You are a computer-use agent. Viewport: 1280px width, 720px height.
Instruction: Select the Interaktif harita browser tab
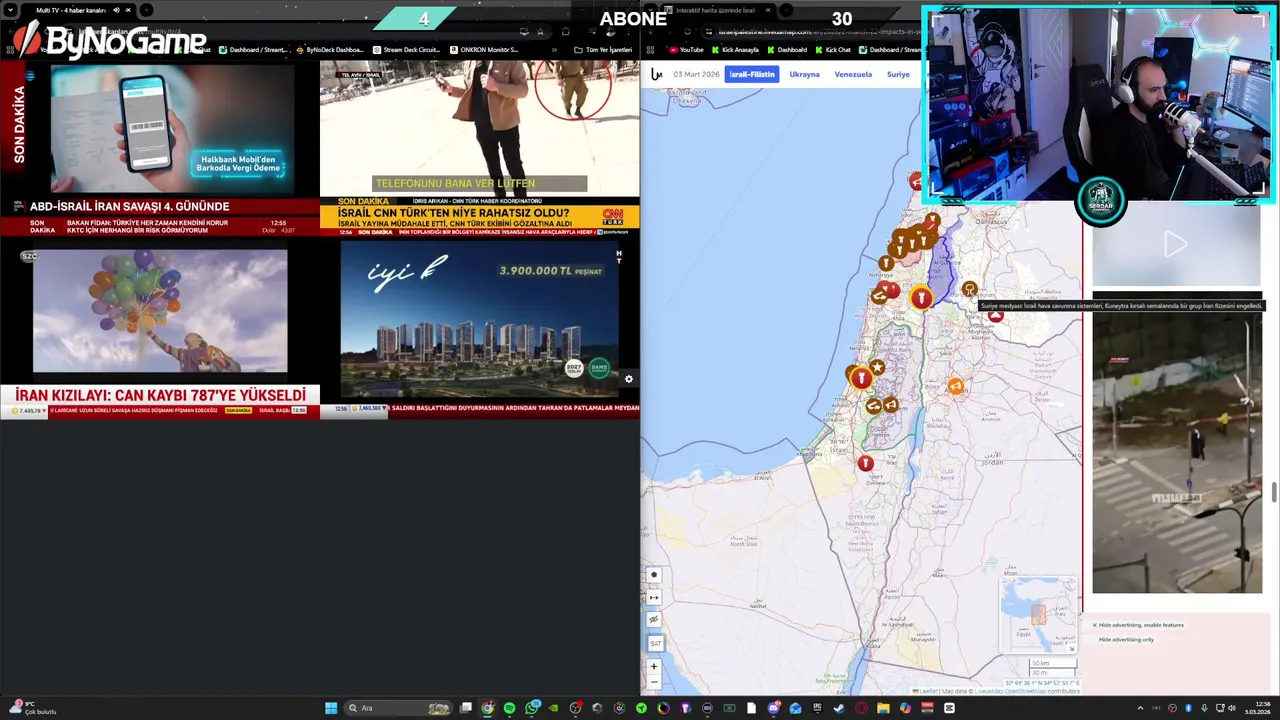715,11
